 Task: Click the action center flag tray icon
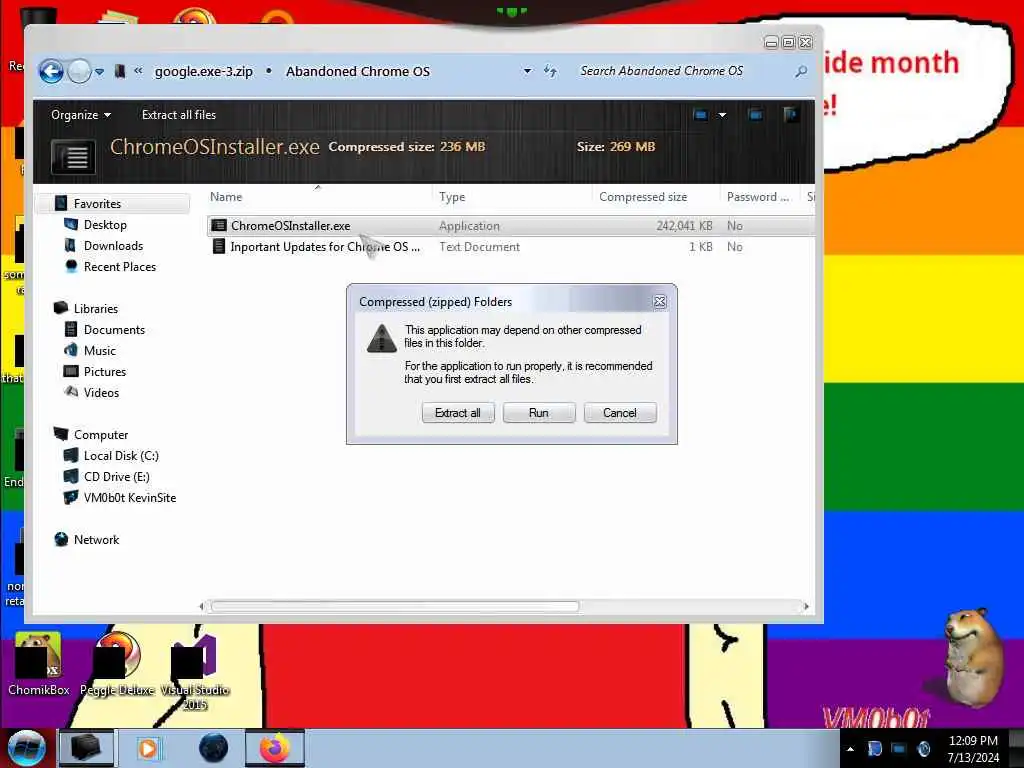tap(874, 749)
